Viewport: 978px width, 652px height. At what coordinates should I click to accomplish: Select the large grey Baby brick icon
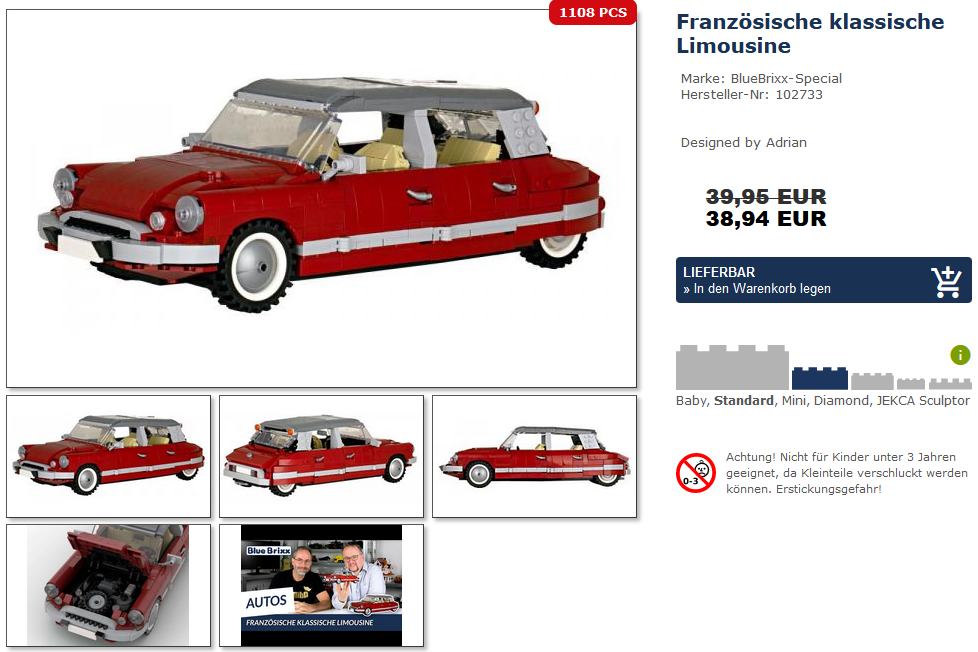pos(732,367)
